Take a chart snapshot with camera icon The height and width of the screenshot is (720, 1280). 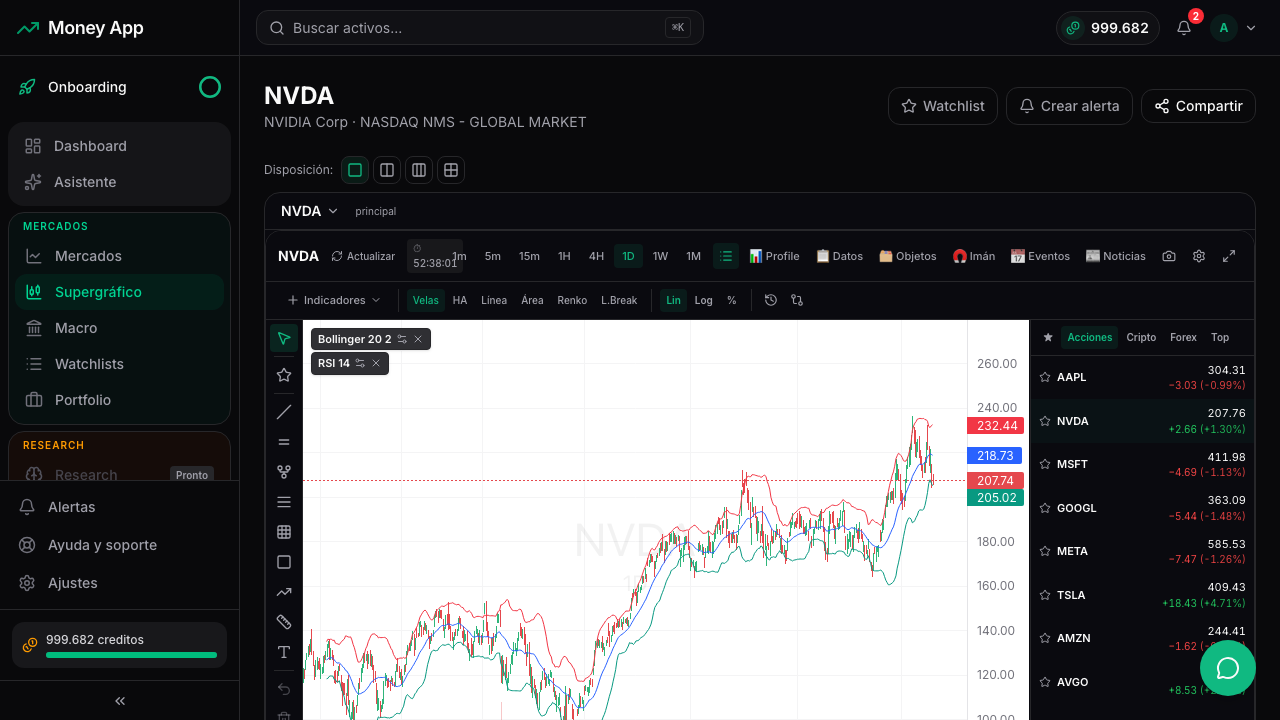click(x=1169, y=256)
